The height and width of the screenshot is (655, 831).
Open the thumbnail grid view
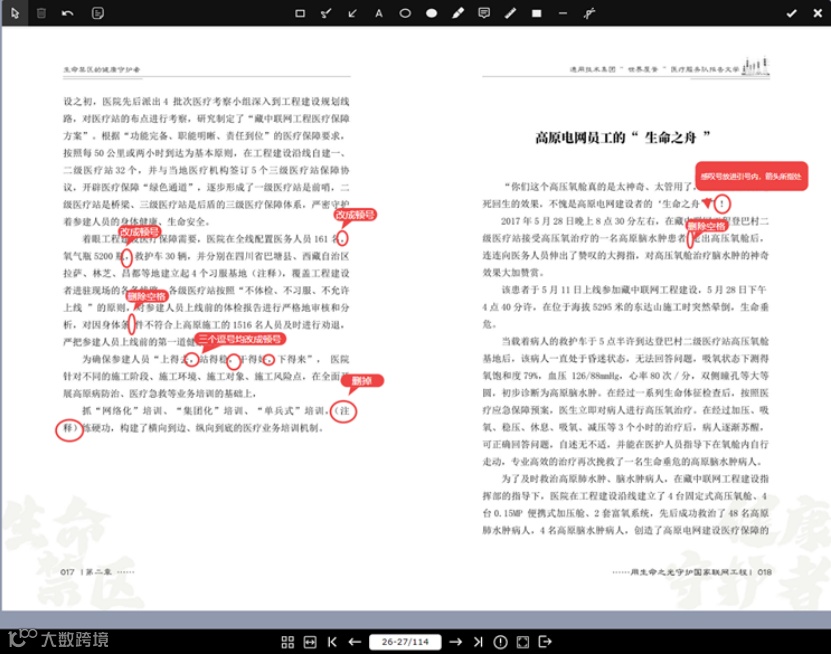click(288, 642)
